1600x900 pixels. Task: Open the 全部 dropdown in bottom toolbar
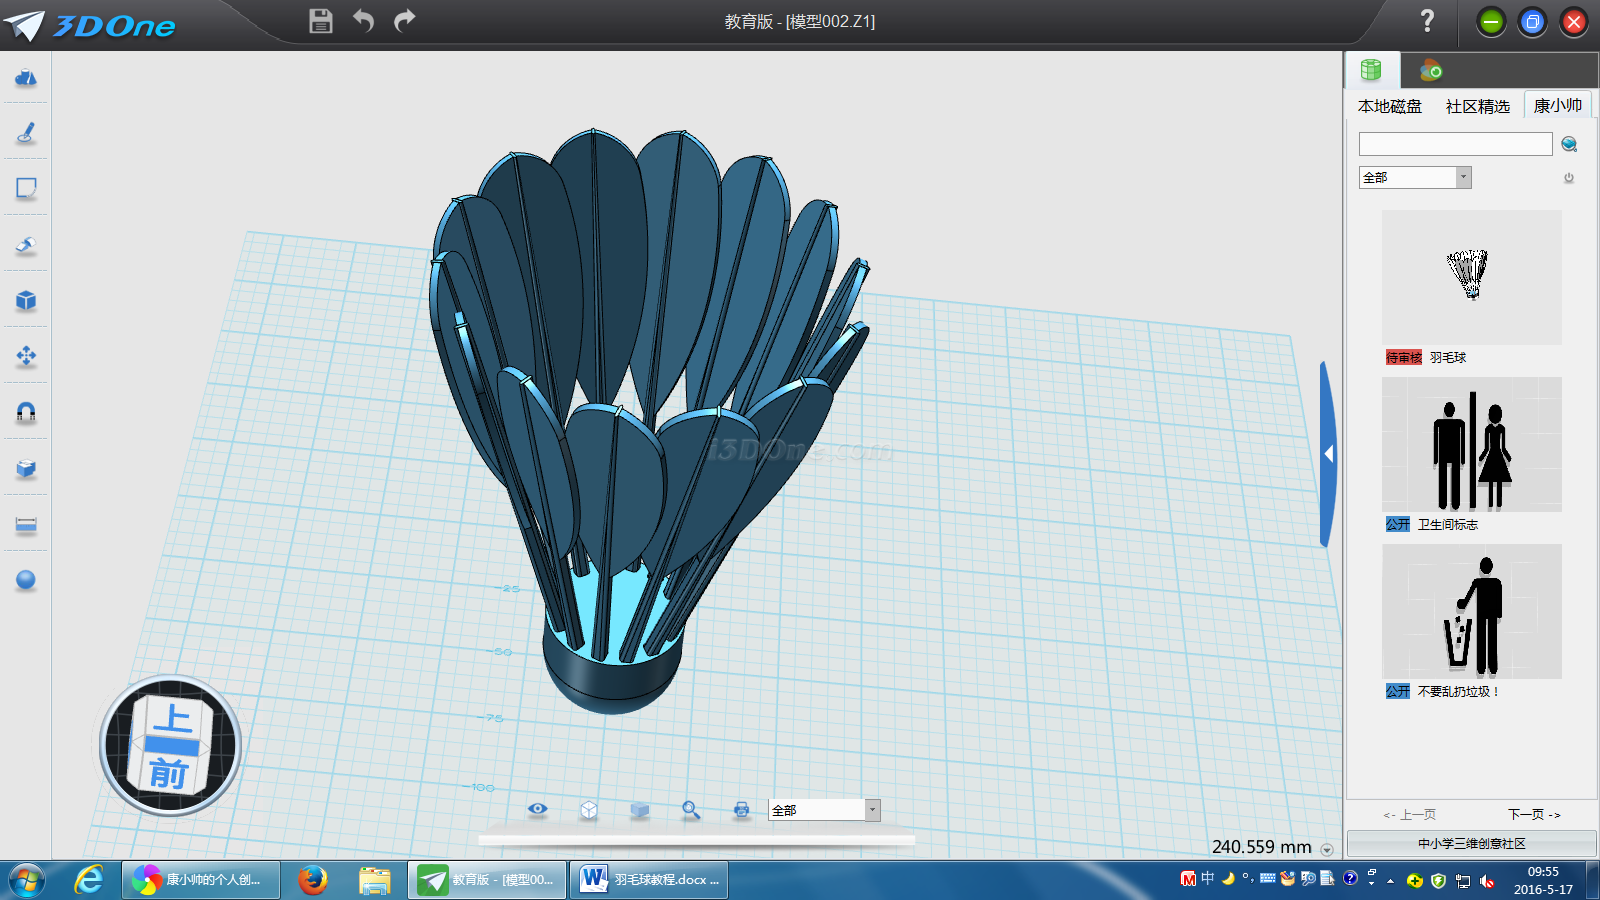click(872, 810)
